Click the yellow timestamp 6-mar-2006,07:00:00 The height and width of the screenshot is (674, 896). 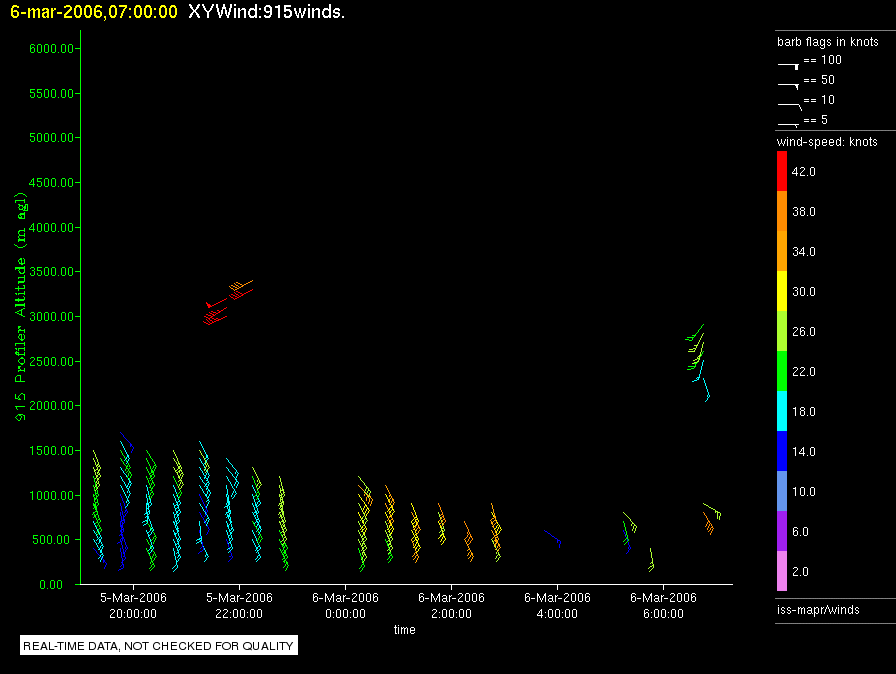[94, 12]
